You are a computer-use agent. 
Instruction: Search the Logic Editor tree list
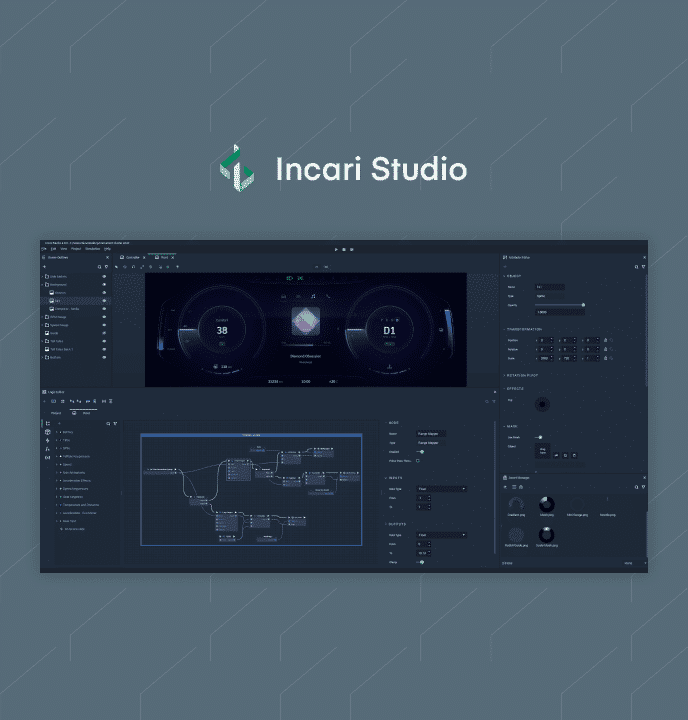click(x=108, y=424)
